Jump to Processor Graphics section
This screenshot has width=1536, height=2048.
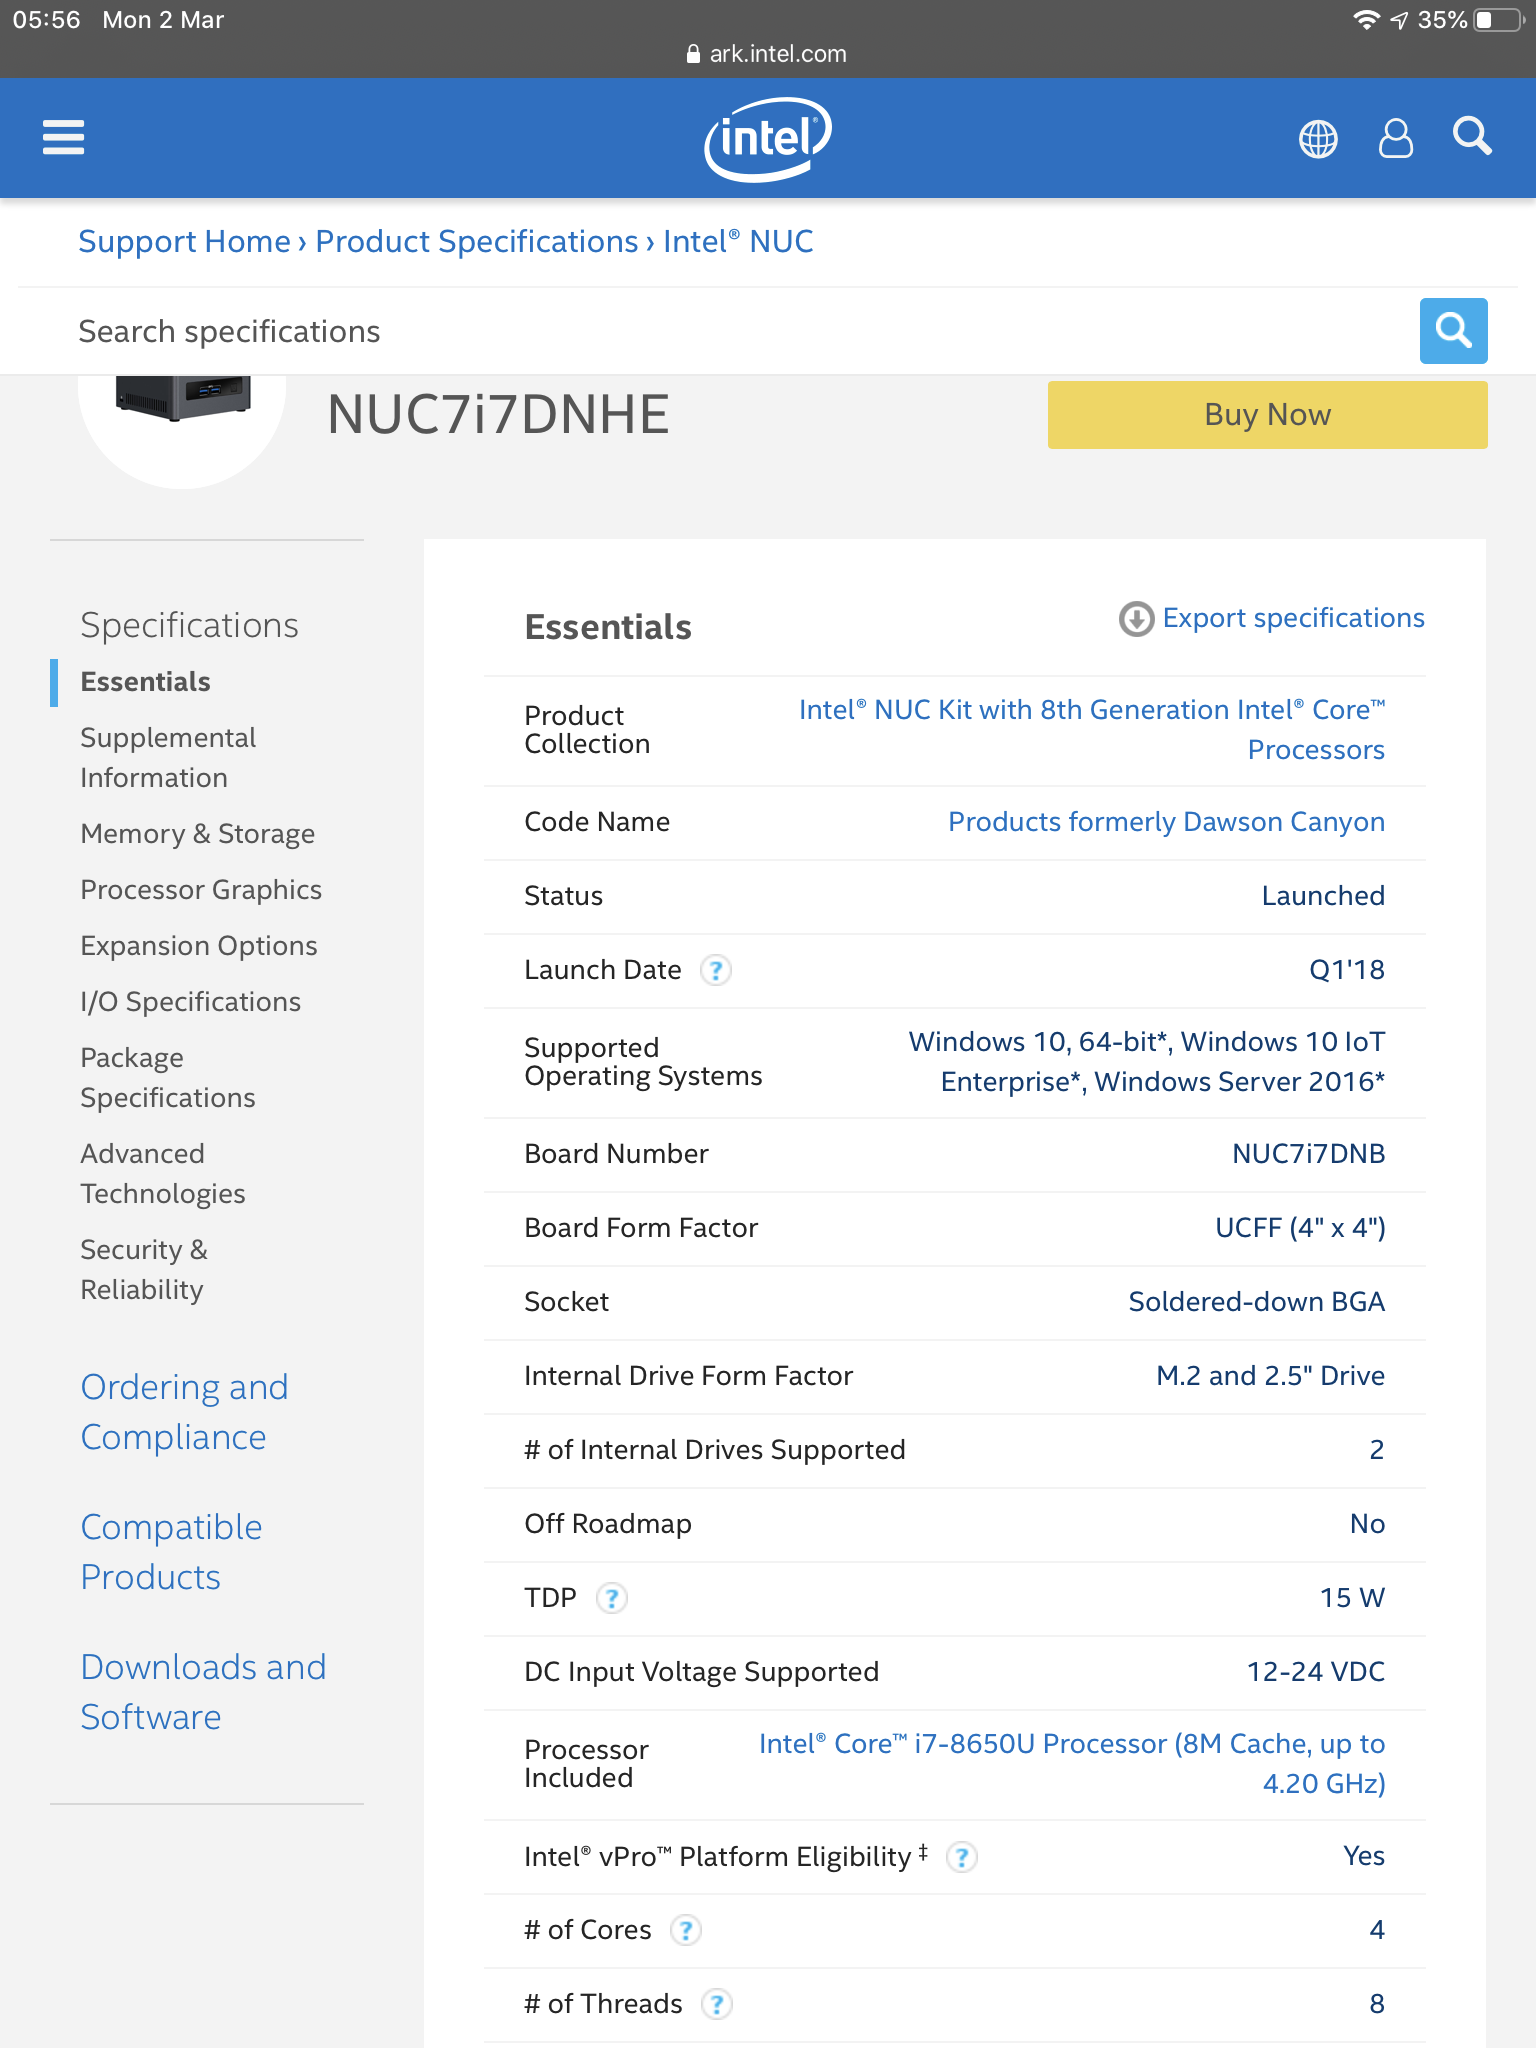pos(201,889)
